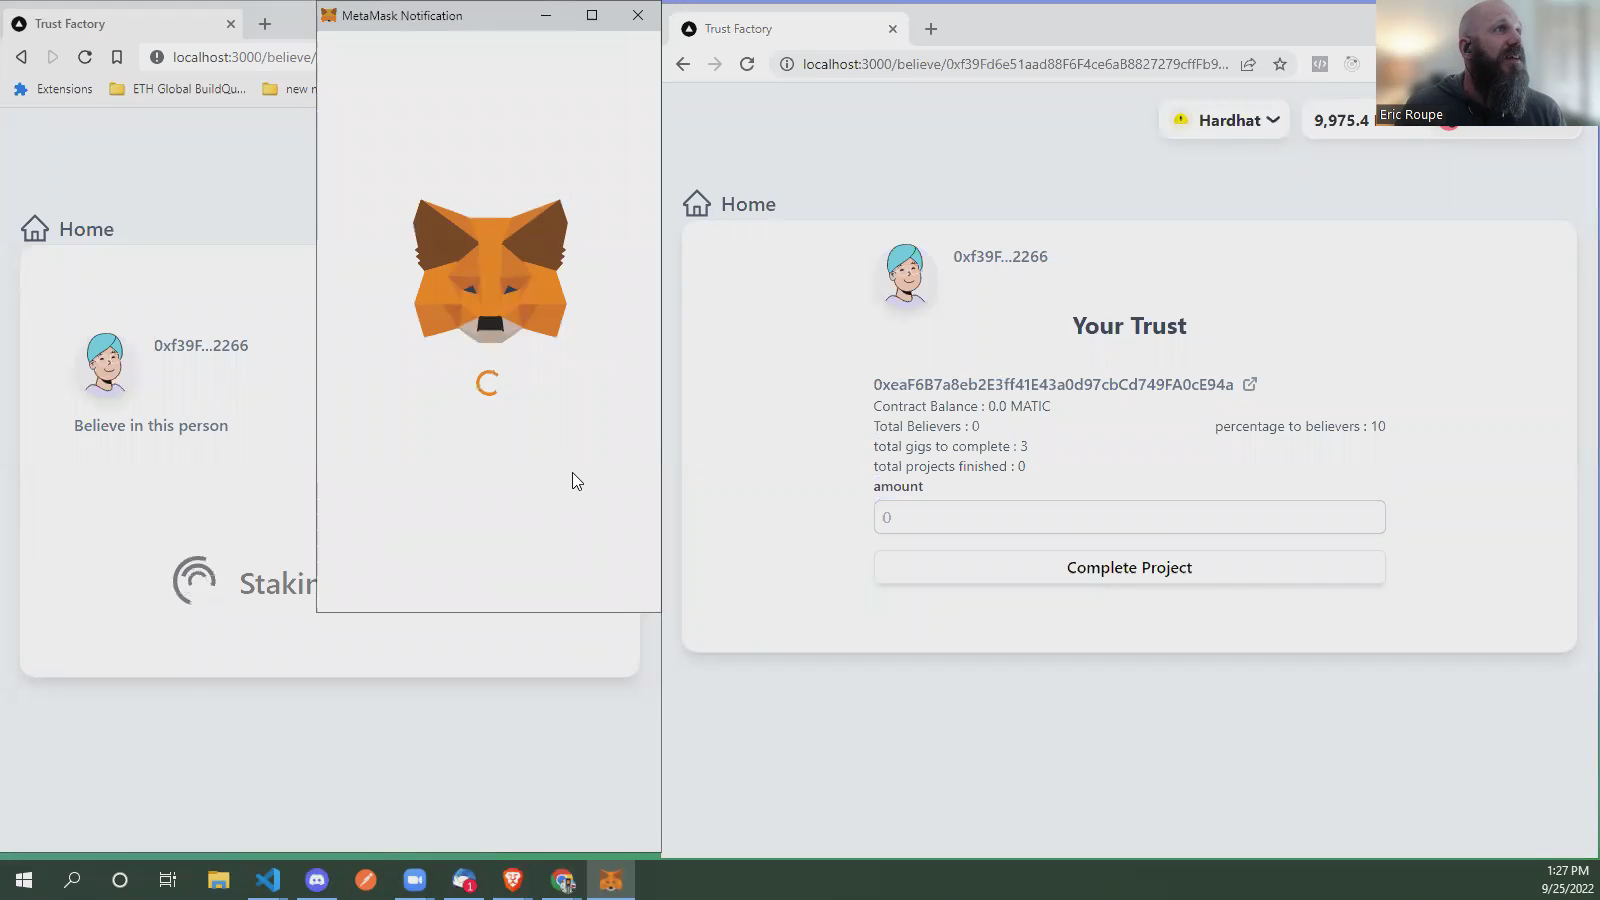This screenshot has height=900, width=1600.
Task: Click forward arrow in right browser toolbar
Action: pyautogui.click(x=714, y=64)
